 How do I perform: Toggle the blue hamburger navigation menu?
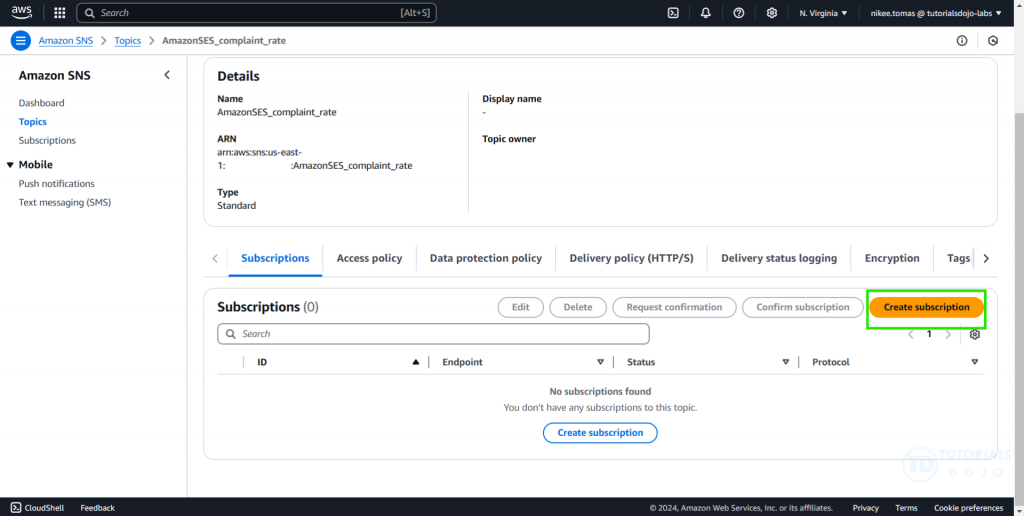(21, 40)
